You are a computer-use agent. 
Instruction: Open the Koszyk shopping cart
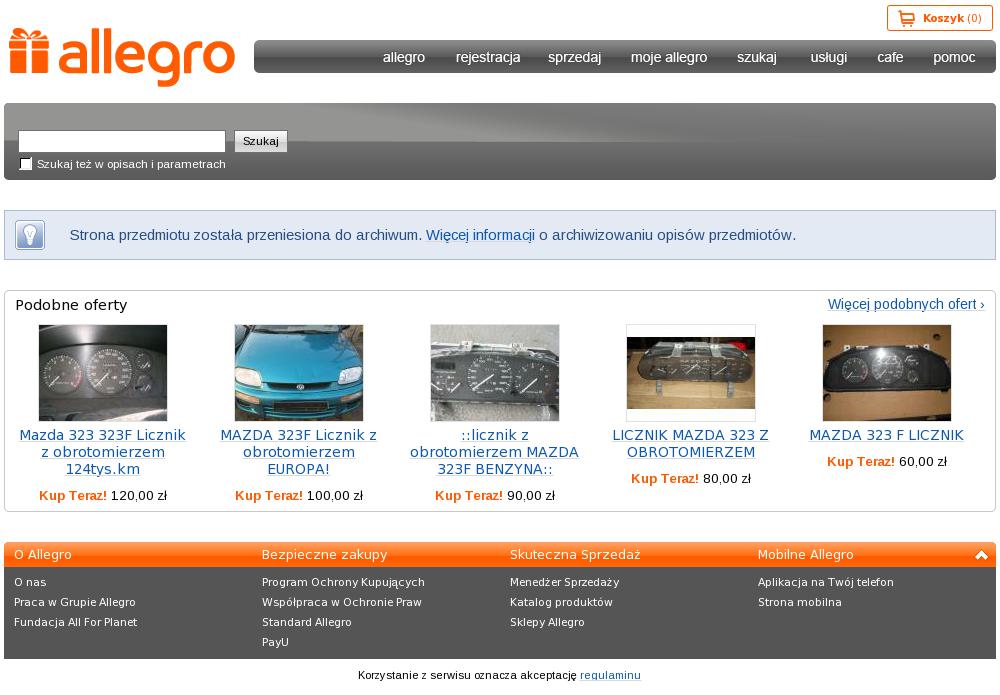point(939,18)
